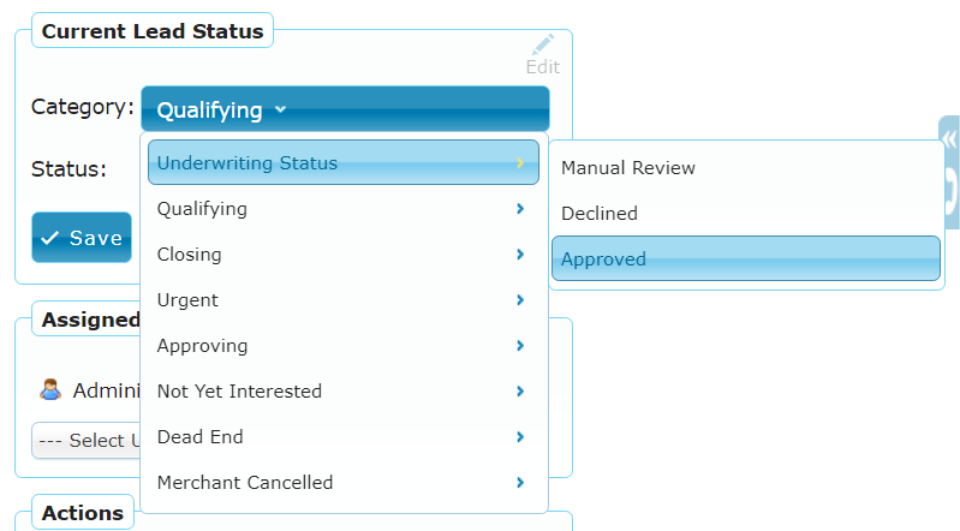Click the checkmark on Save button
Screen dimensions: 960x531
tap(50, 238)
